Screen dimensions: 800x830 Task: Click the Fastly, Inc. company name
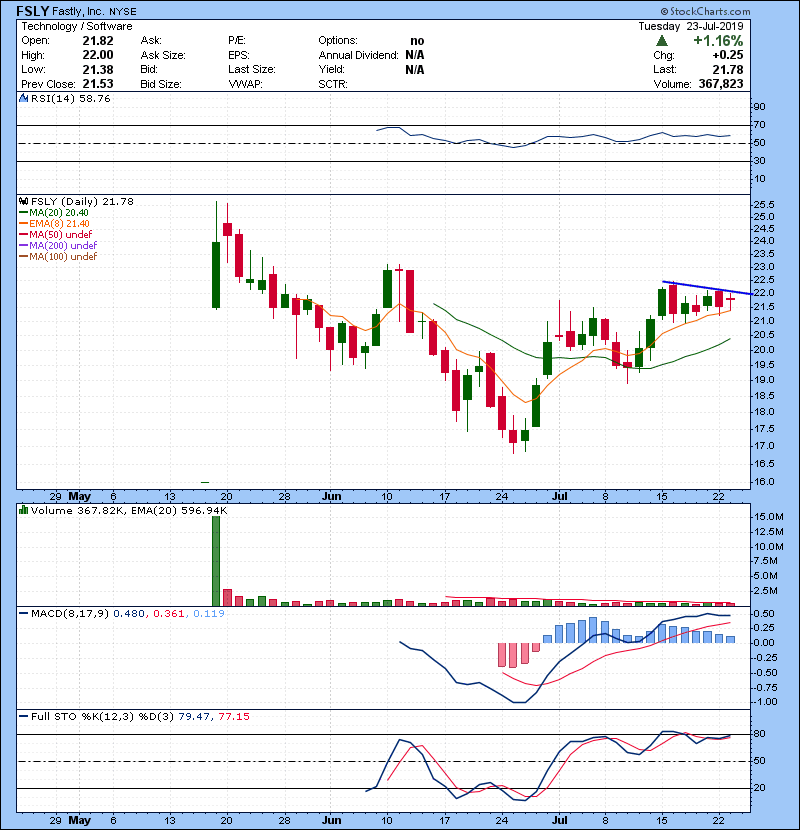(79, 11)
